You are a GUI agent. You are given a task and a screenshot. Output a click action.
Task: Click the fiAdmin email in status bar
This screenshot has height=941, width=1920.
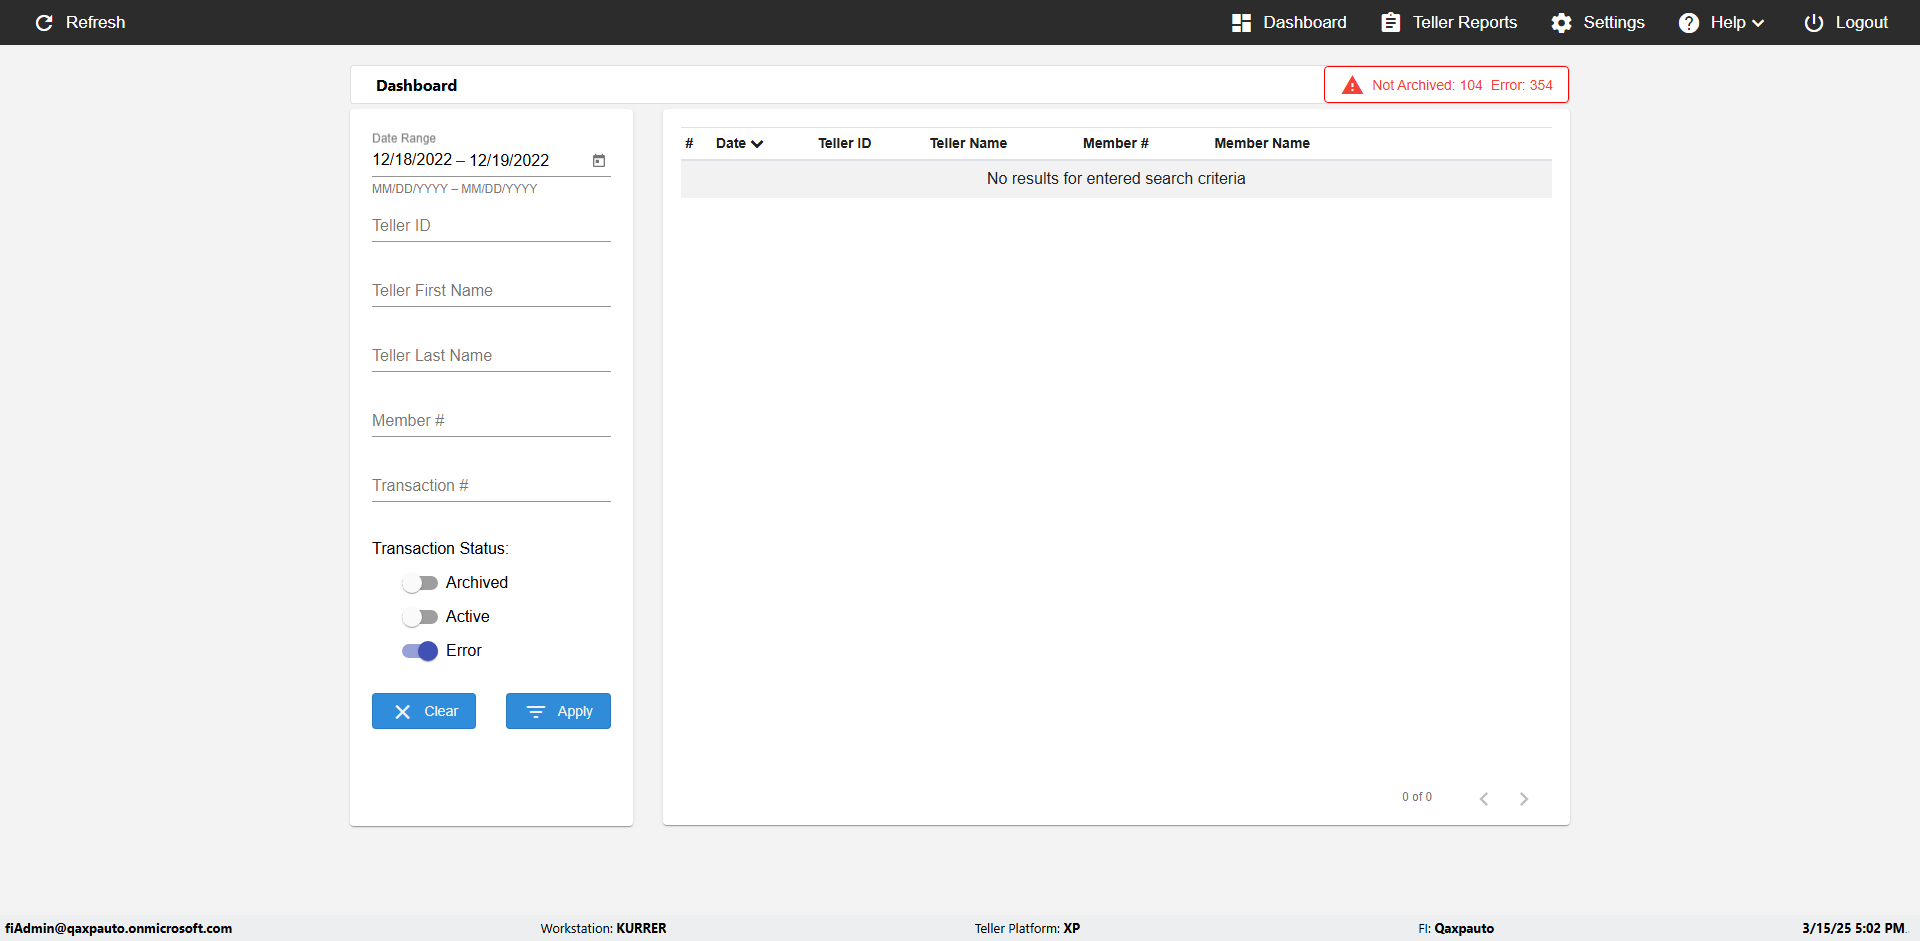click(x=118, y=928)
